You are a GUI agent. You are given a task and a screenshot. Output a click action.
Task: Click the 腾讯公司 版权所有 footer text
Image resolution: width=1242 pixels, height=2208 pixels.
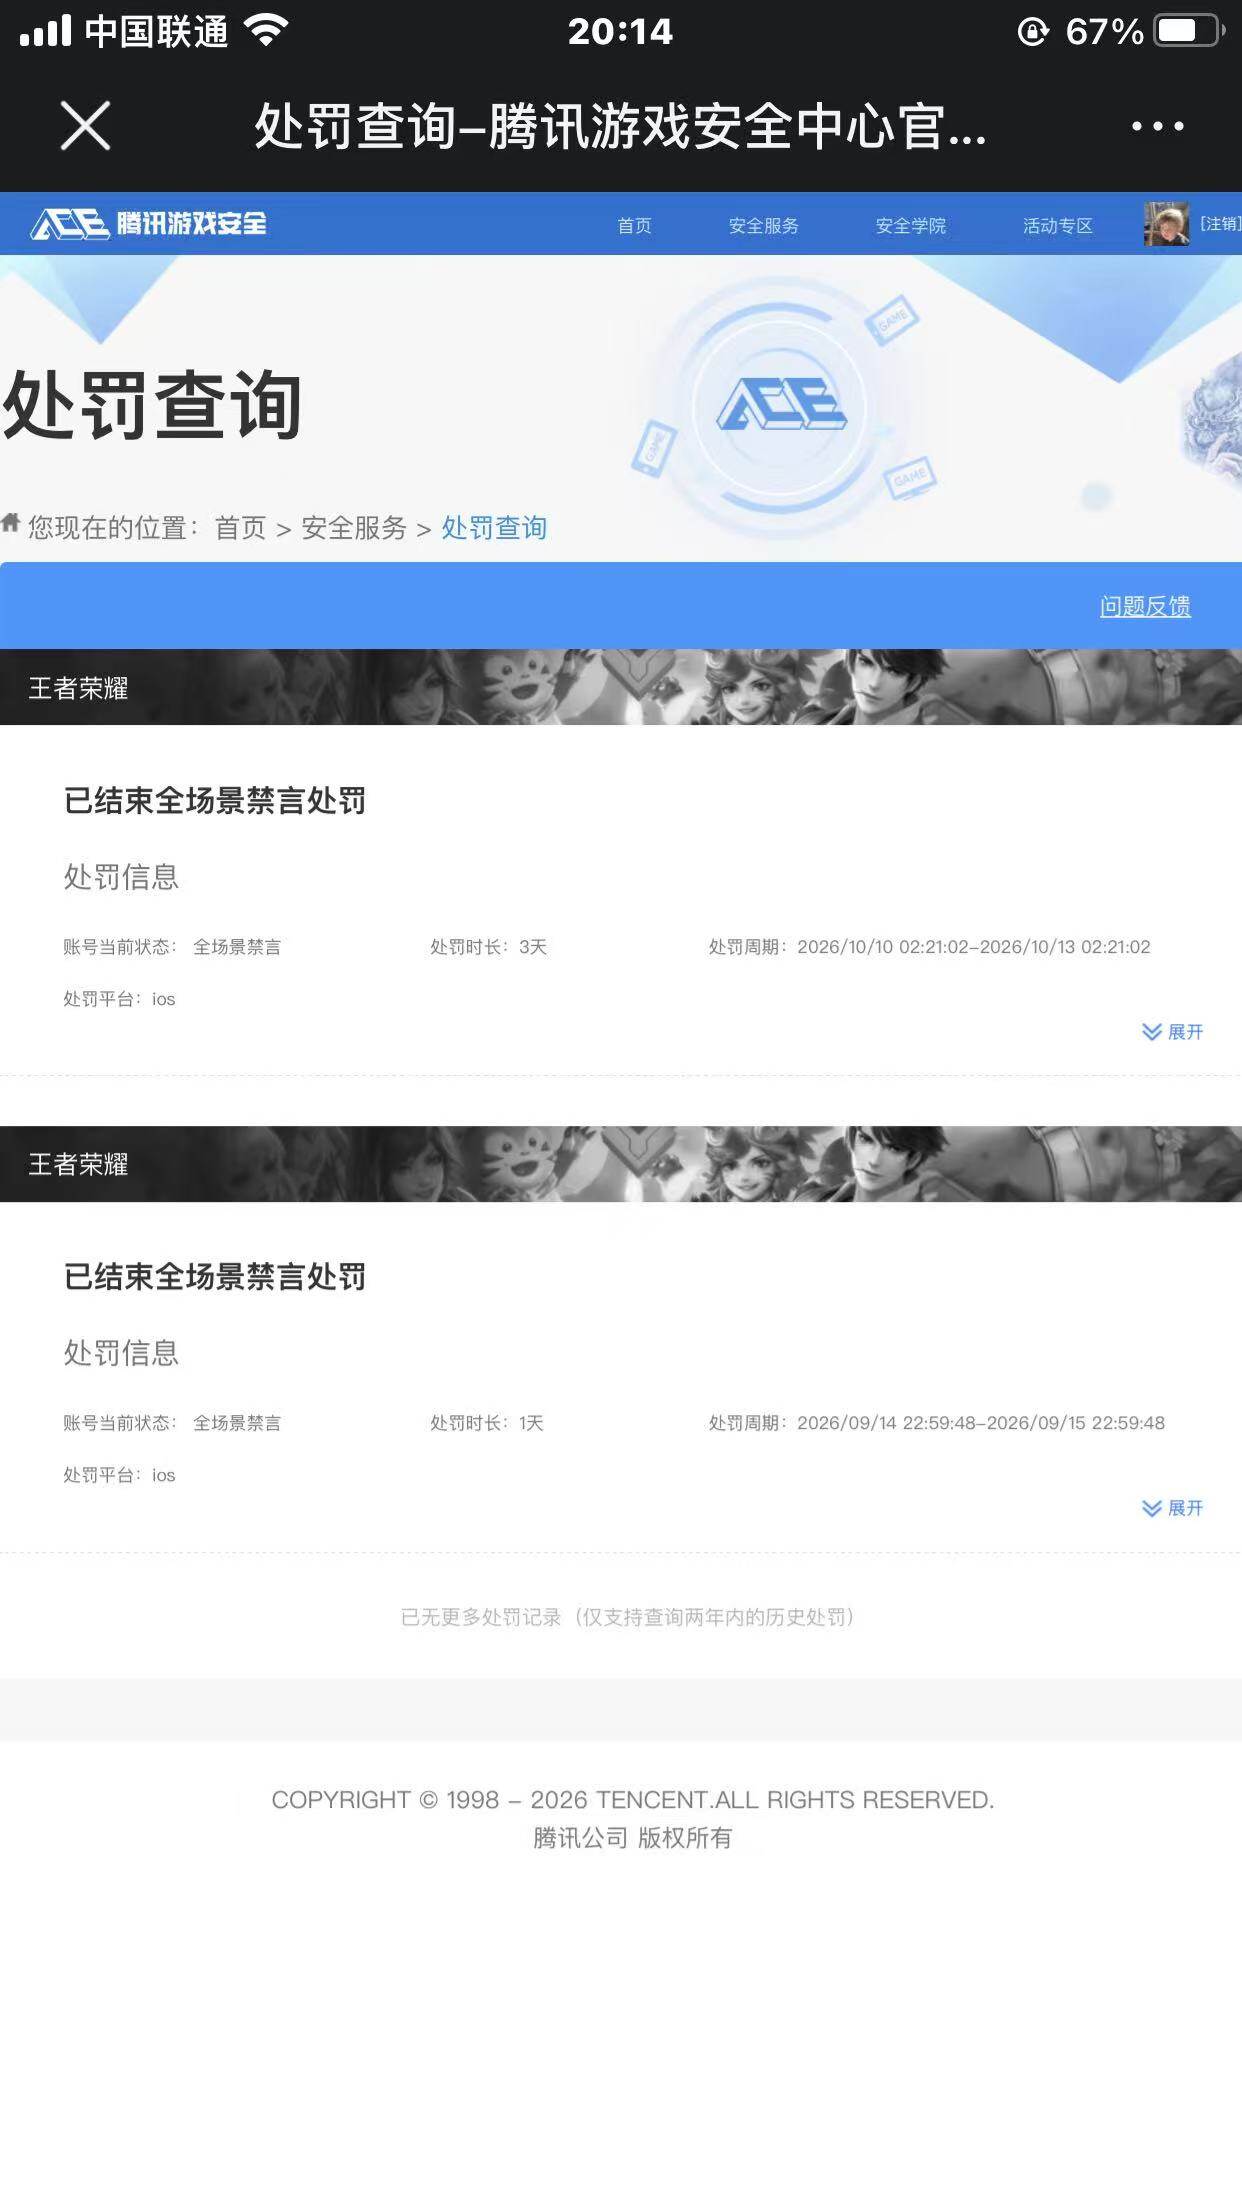(632, 1838)
